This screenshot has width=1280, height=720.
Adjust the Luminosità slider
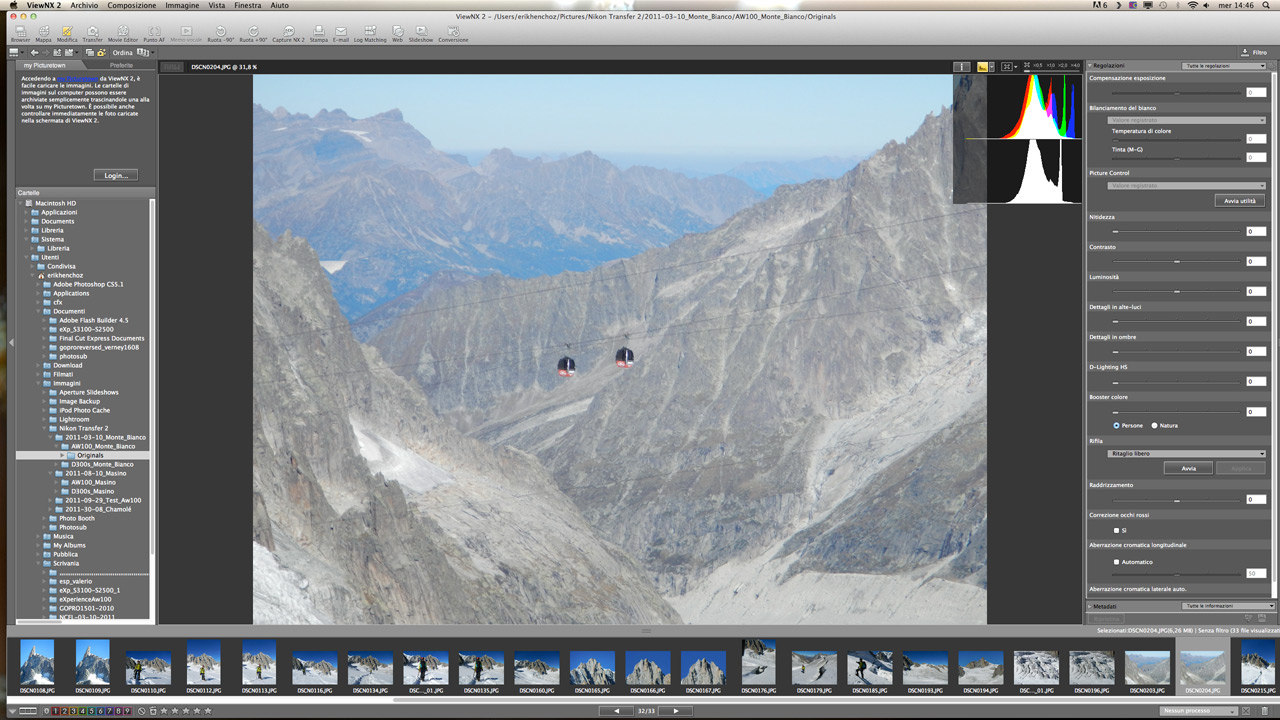point(1177,291)
